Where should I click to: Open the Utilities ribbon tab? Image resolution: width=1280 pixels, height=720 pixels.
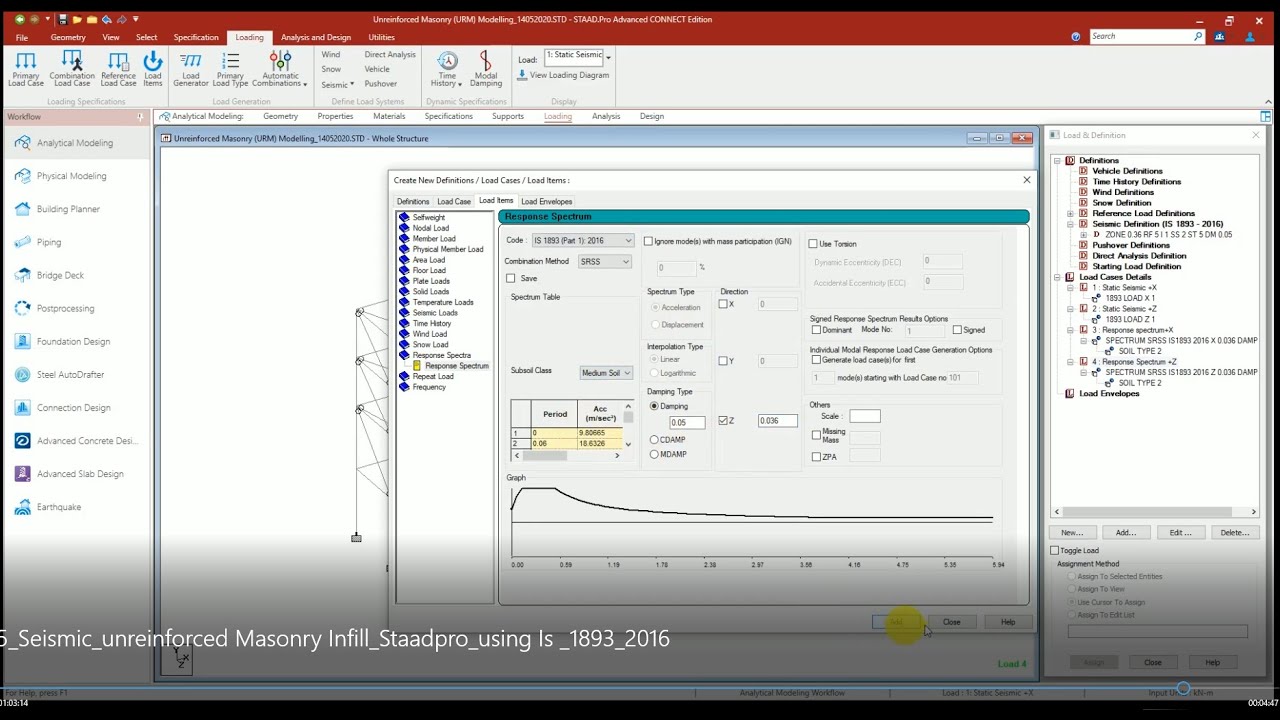[x=381, y=37]
